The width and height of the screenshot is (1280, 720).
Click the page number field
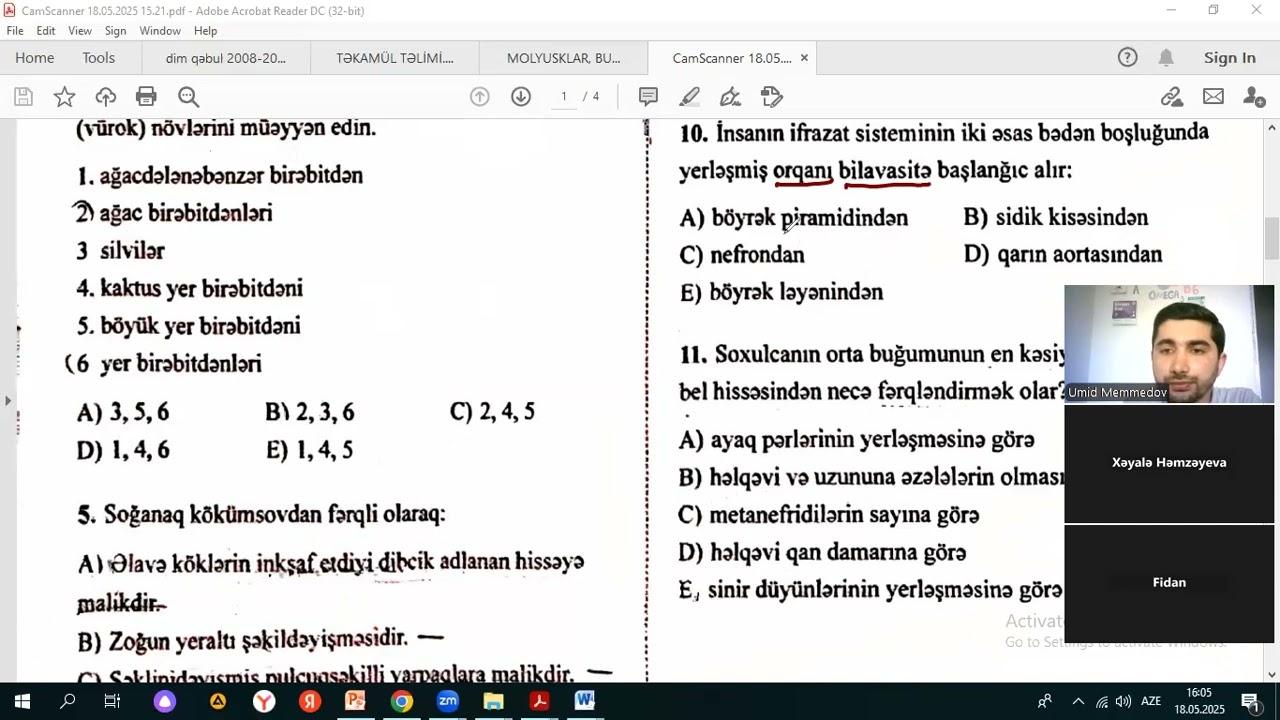tap(564, 97)
